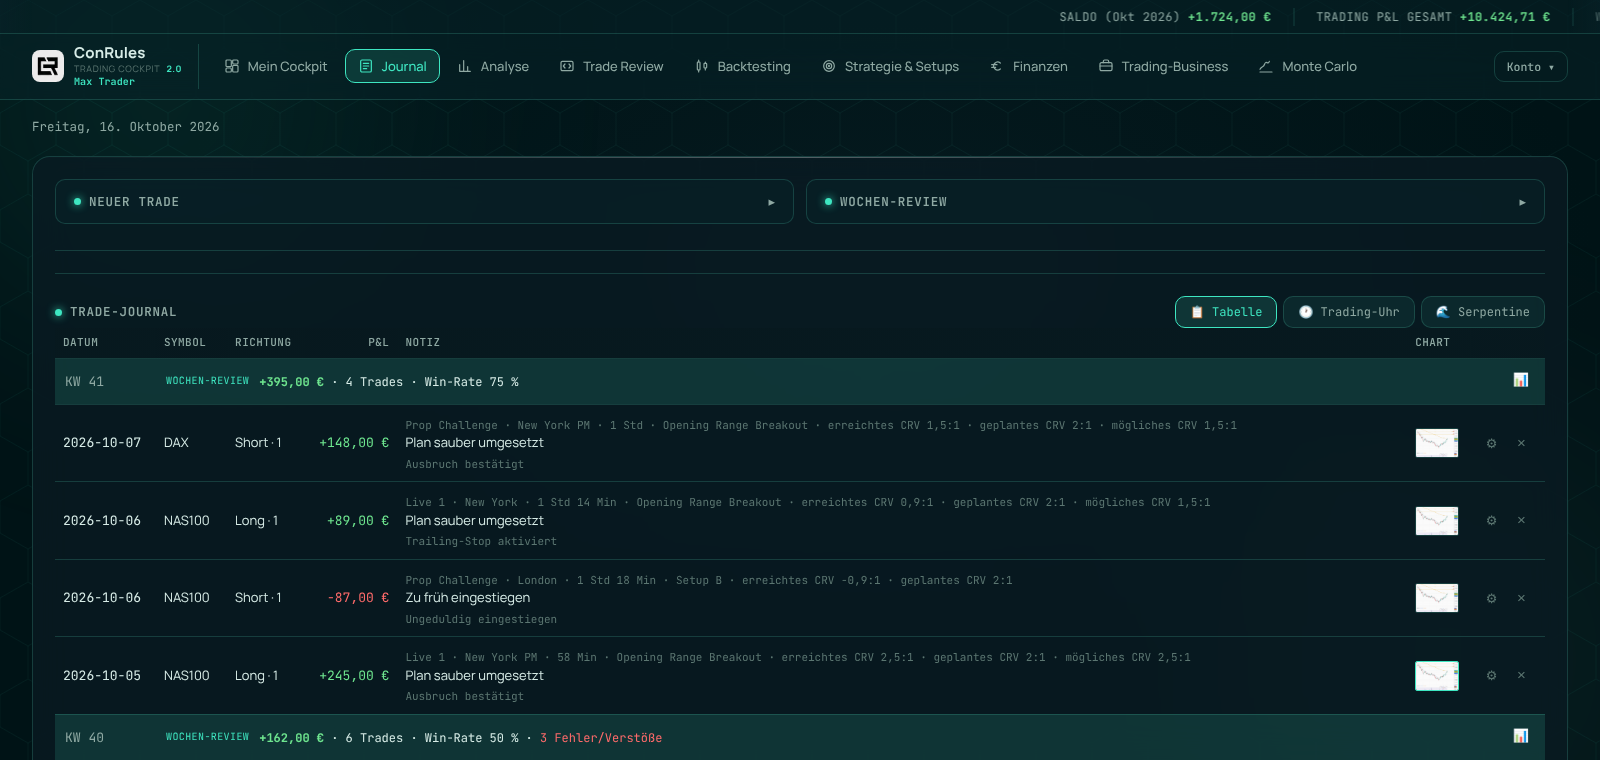
Task: Open the chart icon in the KW 41 row
Action: [x=1521, y=380]
